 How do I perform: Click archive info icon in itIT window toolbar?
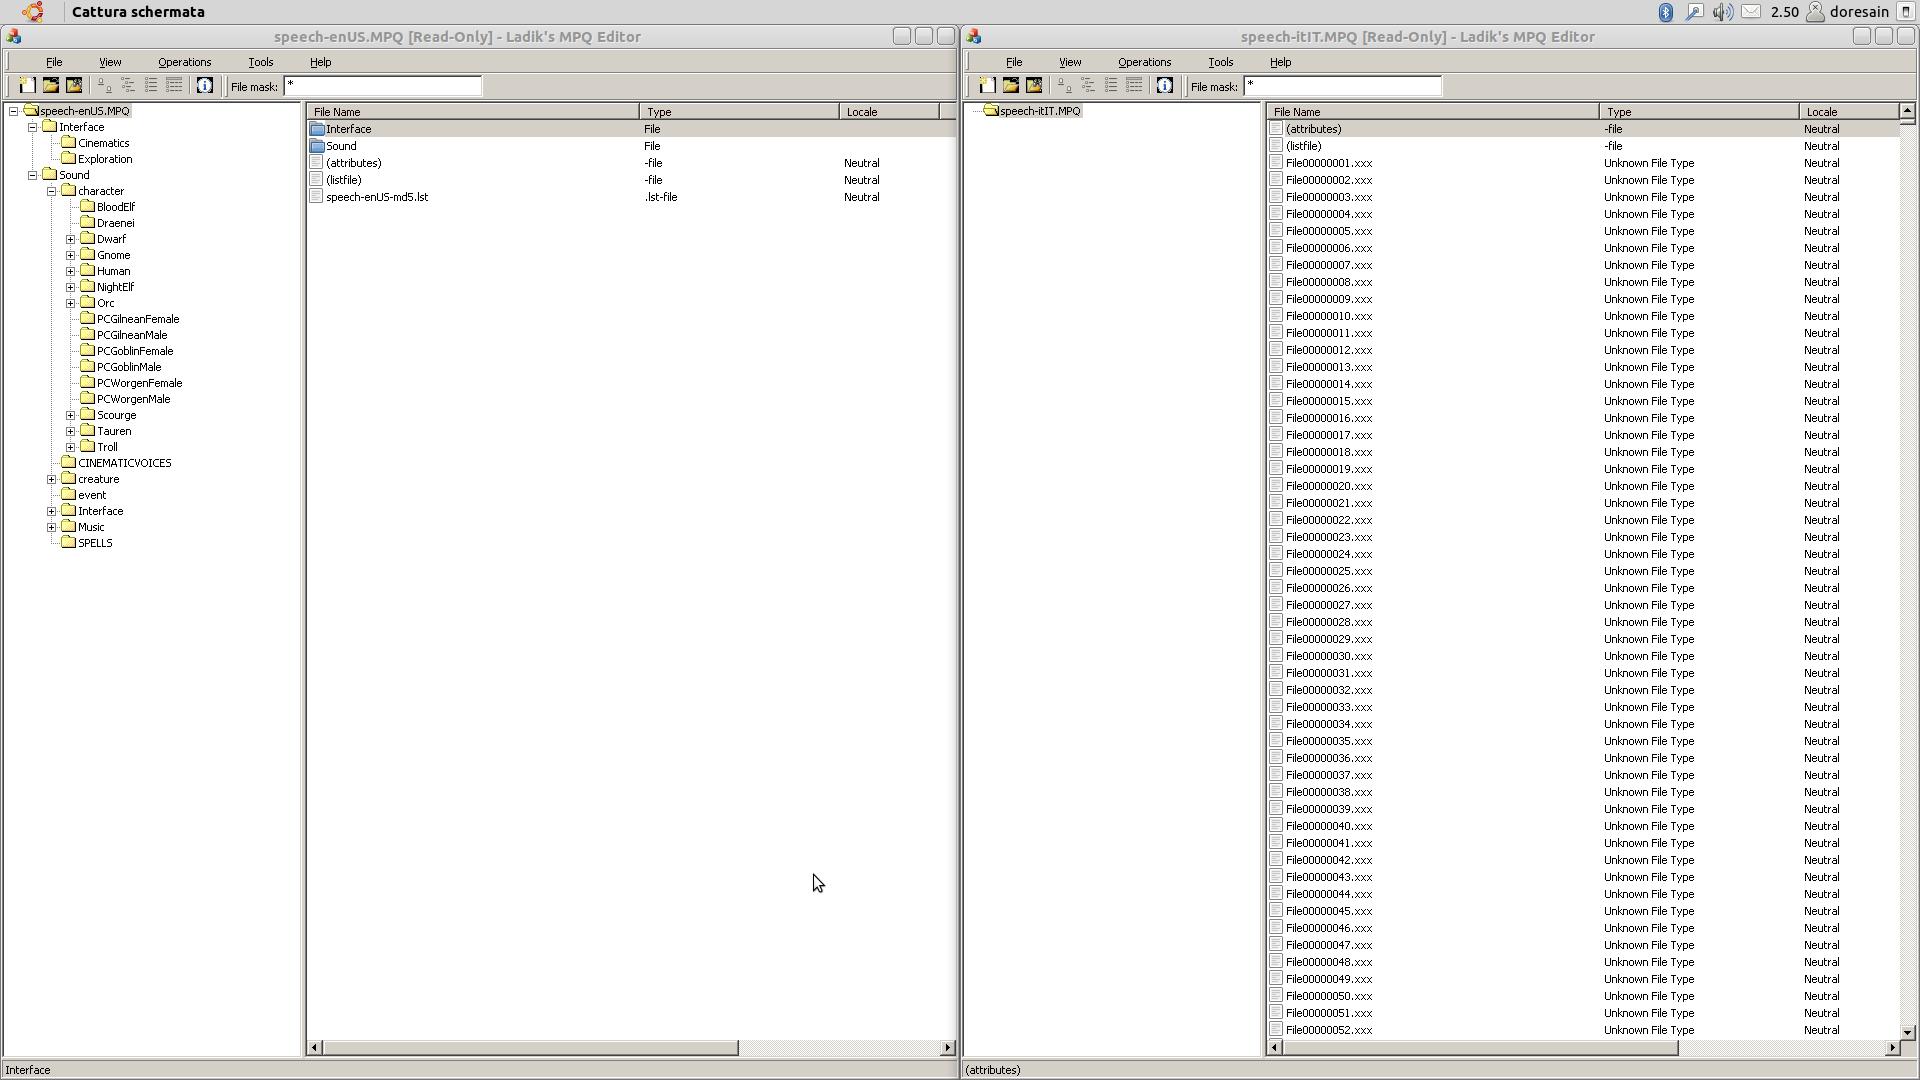click(1165, 86)
